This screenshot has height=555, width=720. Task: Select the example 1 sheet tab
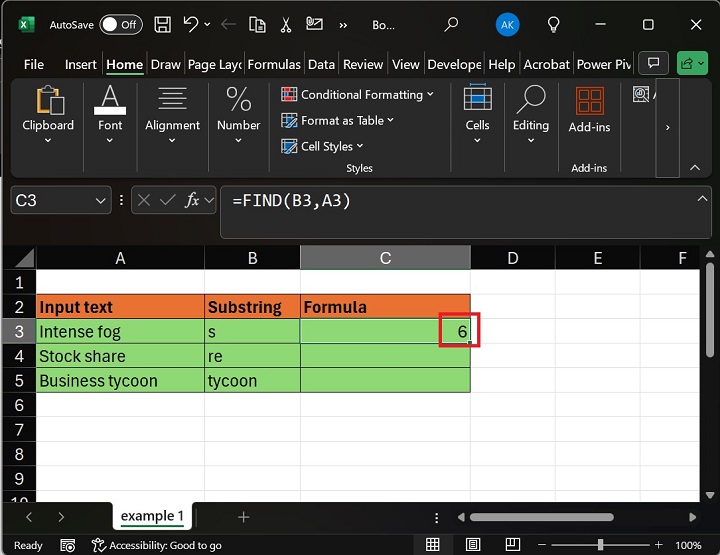152,517
